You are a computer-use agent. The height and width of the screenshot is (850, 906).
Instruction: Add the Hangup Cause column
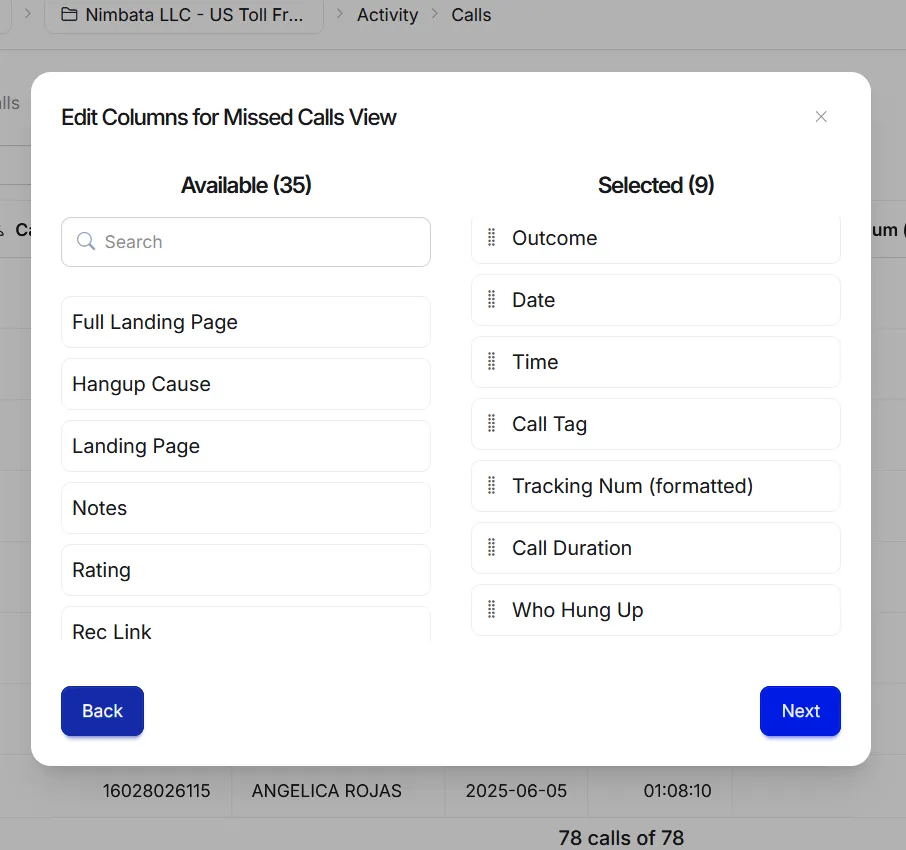pos(246,384)
